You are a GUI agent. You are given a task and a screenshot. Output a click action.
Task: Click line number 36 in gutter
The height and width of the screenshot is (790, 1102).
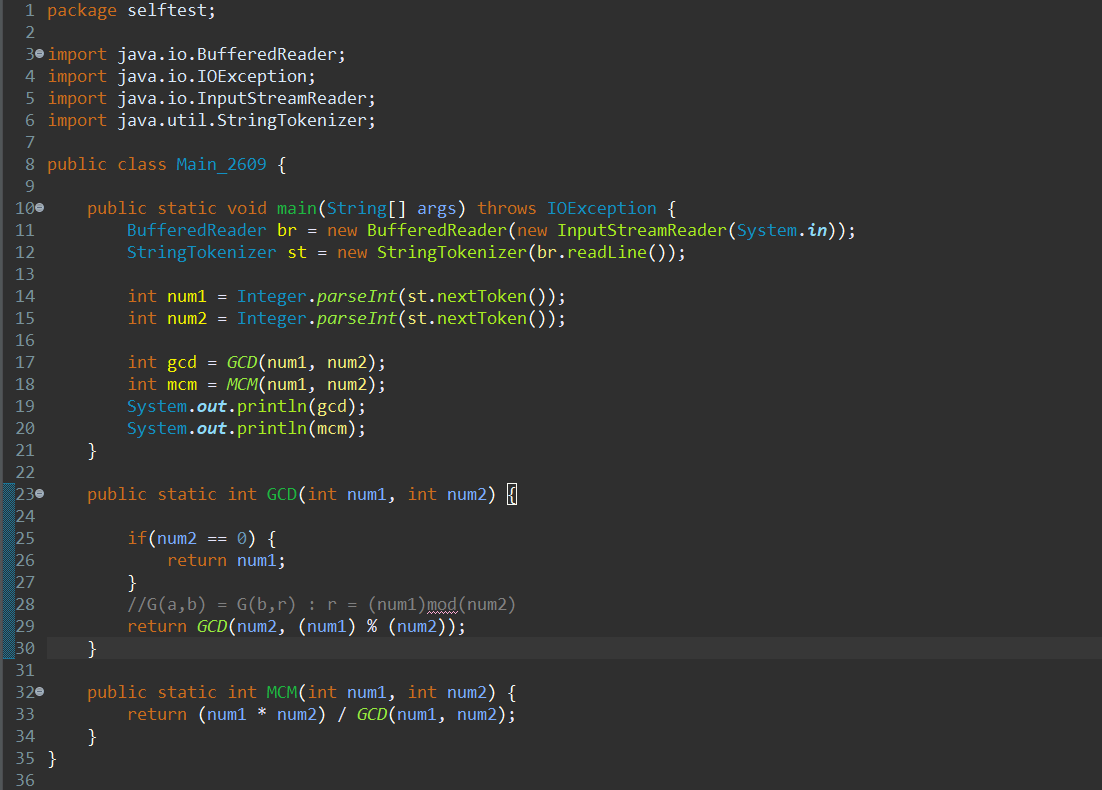(x=25, y=780)
